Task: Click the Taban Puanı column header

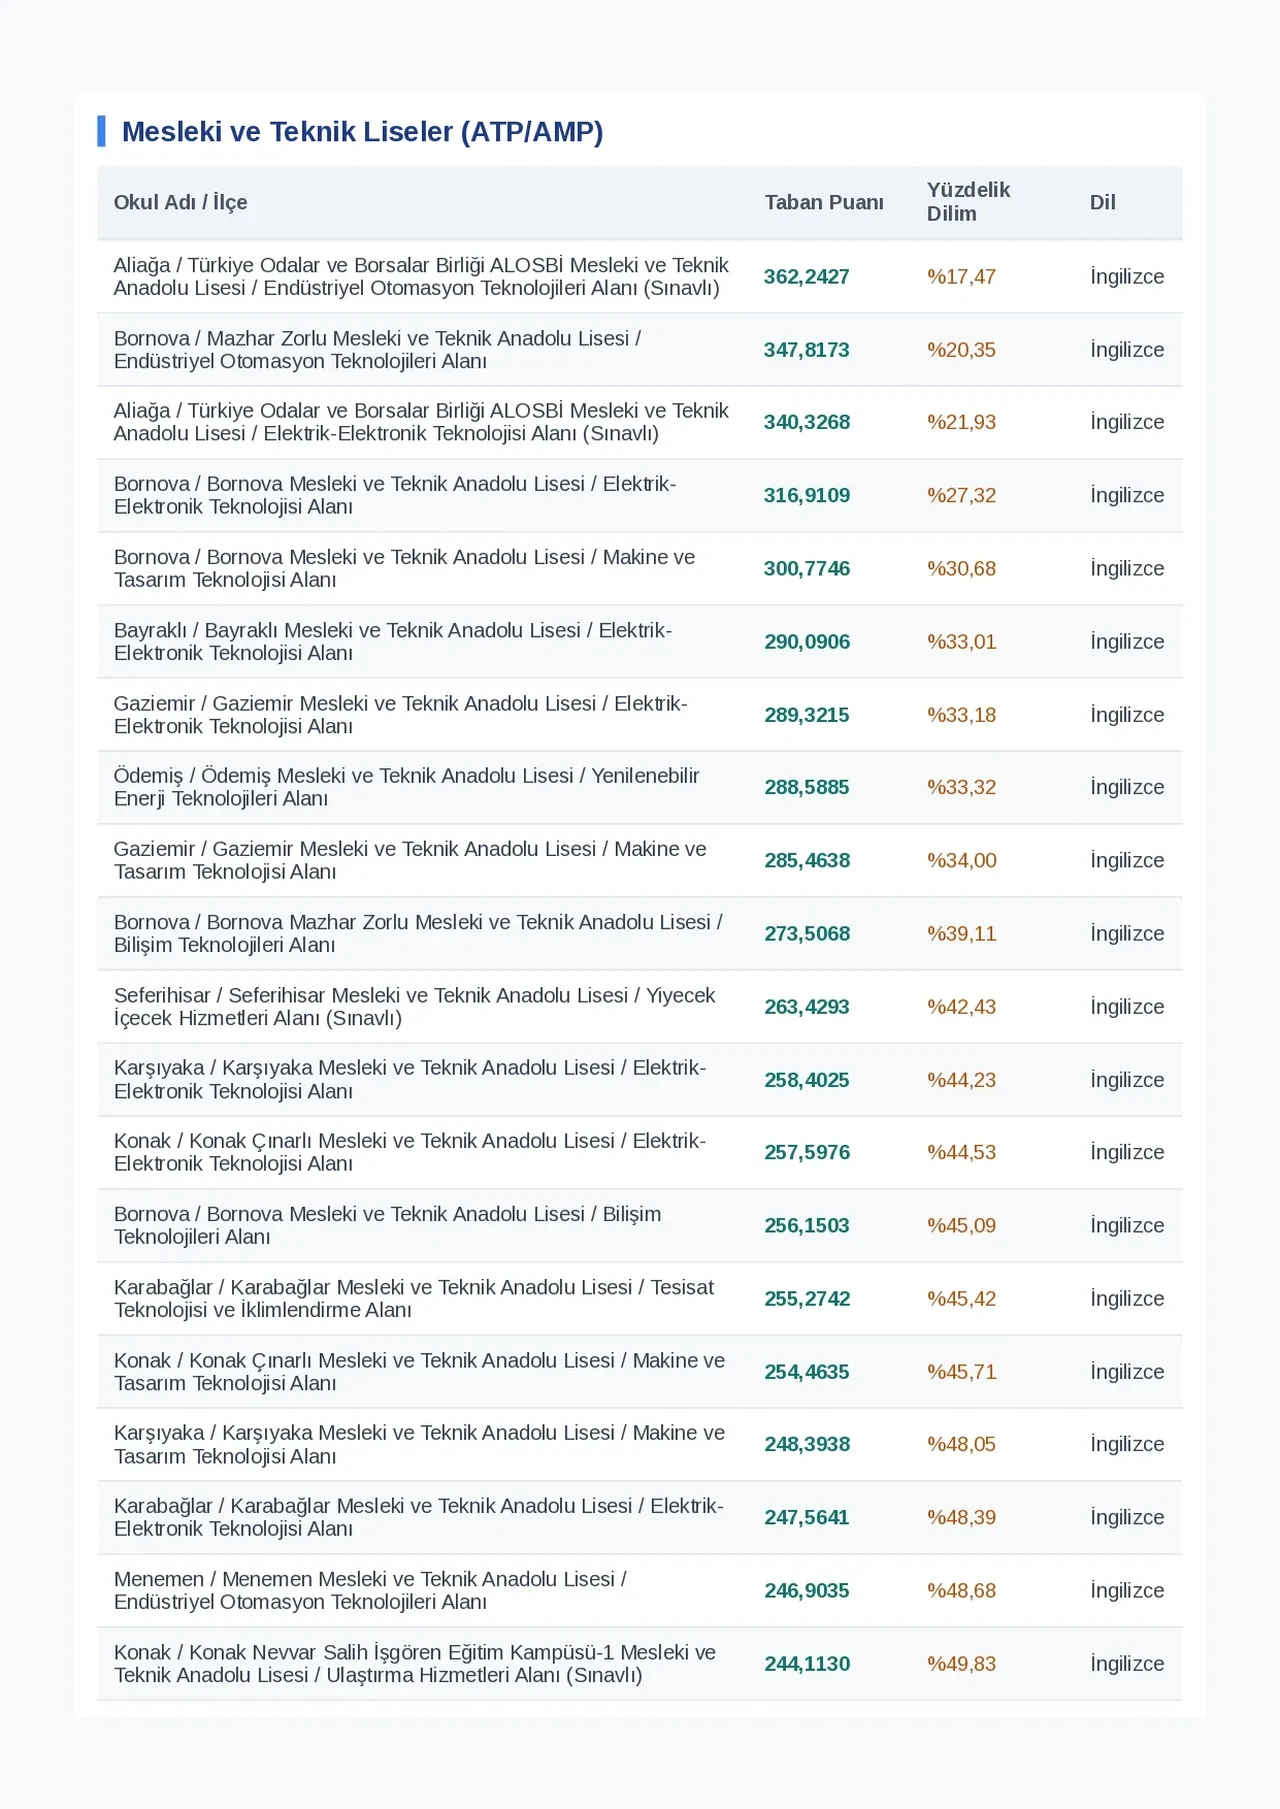Action: 824,202
